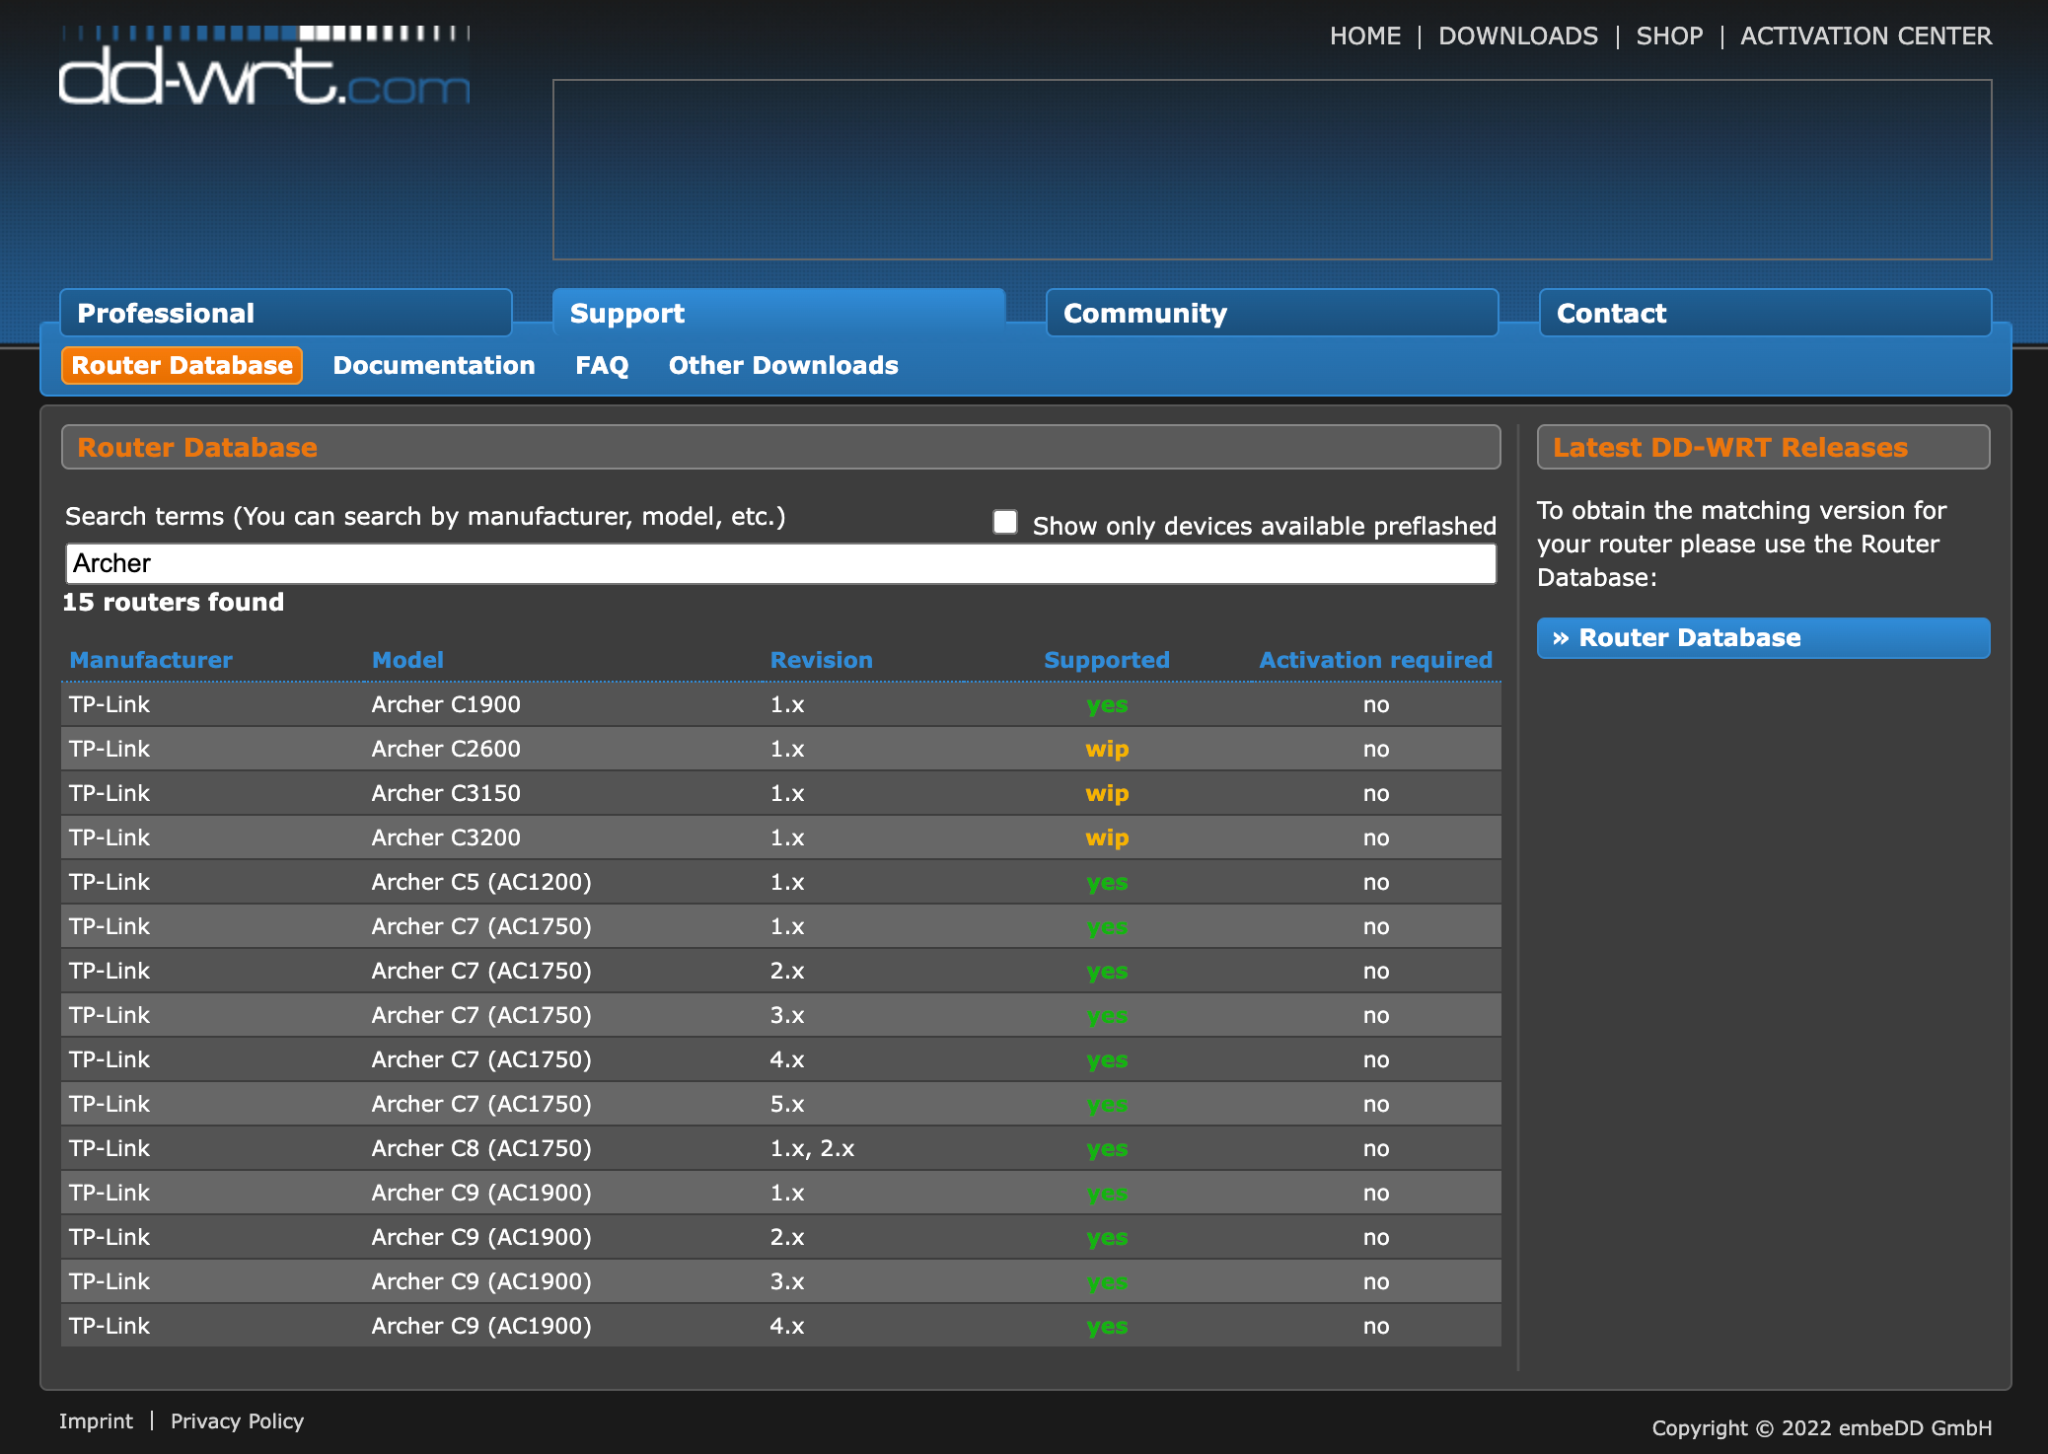Select the Archer C1900 row
This screenshot has height=1454, width=2048.
[x=781, y=704]
